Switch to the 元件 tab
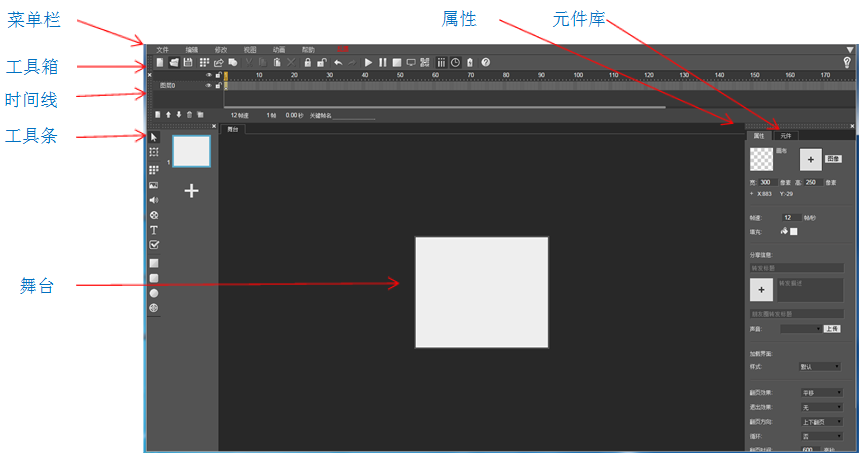 click(x=786, y=135)
